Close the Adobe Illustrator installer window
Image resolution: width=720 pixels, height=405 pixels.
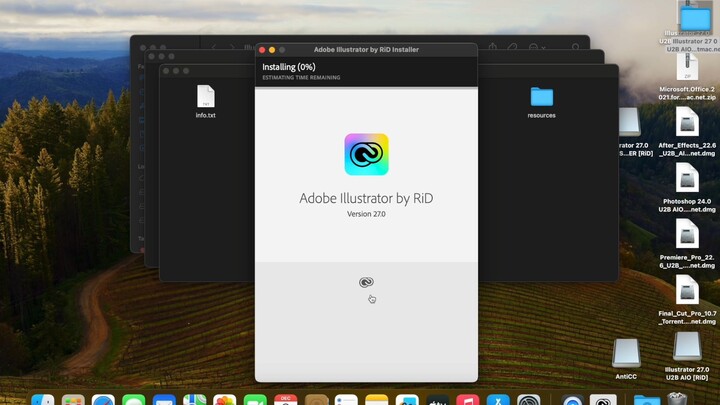262,50
